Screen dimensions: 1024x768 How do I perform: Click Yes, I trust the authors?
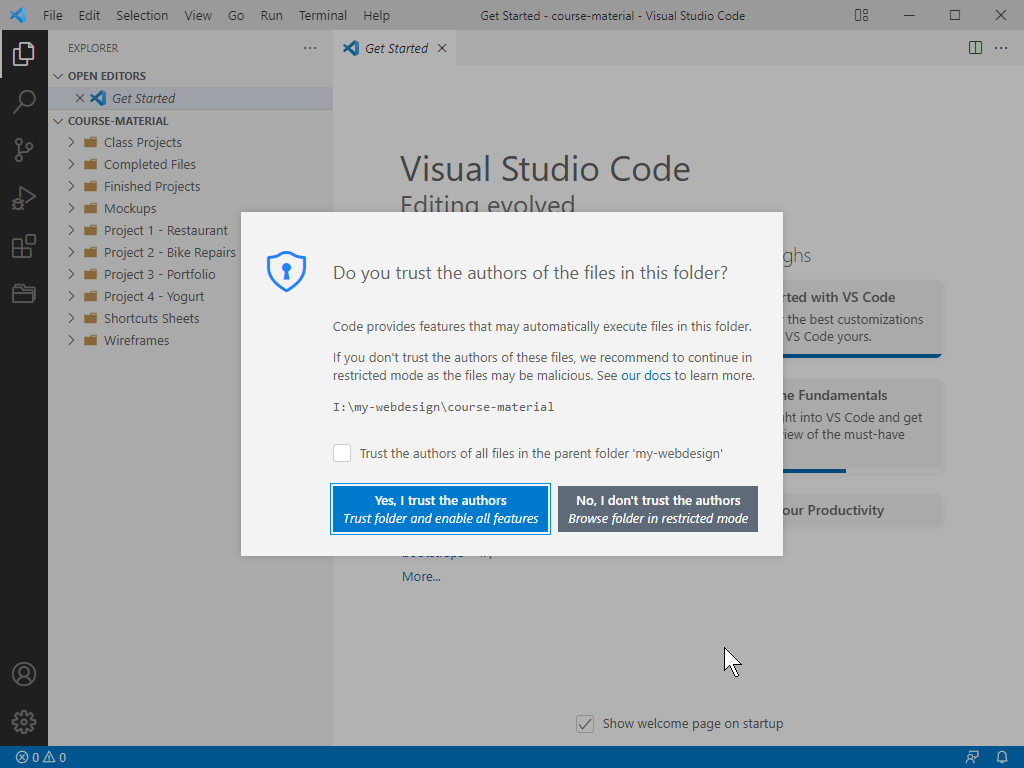pos(441,509)
